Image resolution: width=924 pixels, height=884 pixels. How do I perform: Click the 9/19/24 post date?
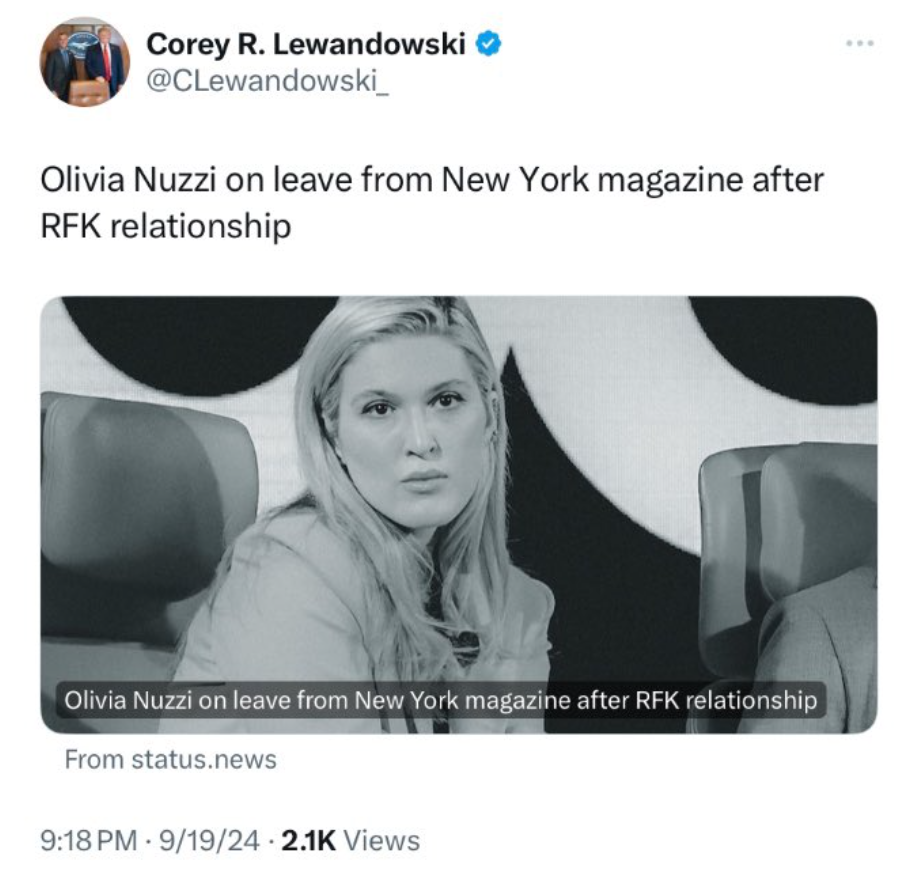pos(209,840)
